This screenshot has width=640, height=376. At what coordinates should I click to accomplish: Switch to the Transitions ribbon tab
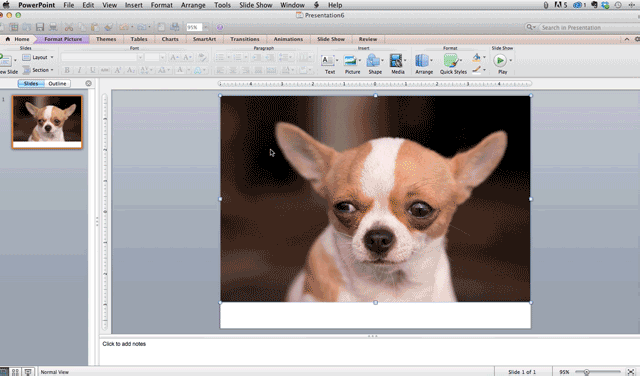point(244,39)
